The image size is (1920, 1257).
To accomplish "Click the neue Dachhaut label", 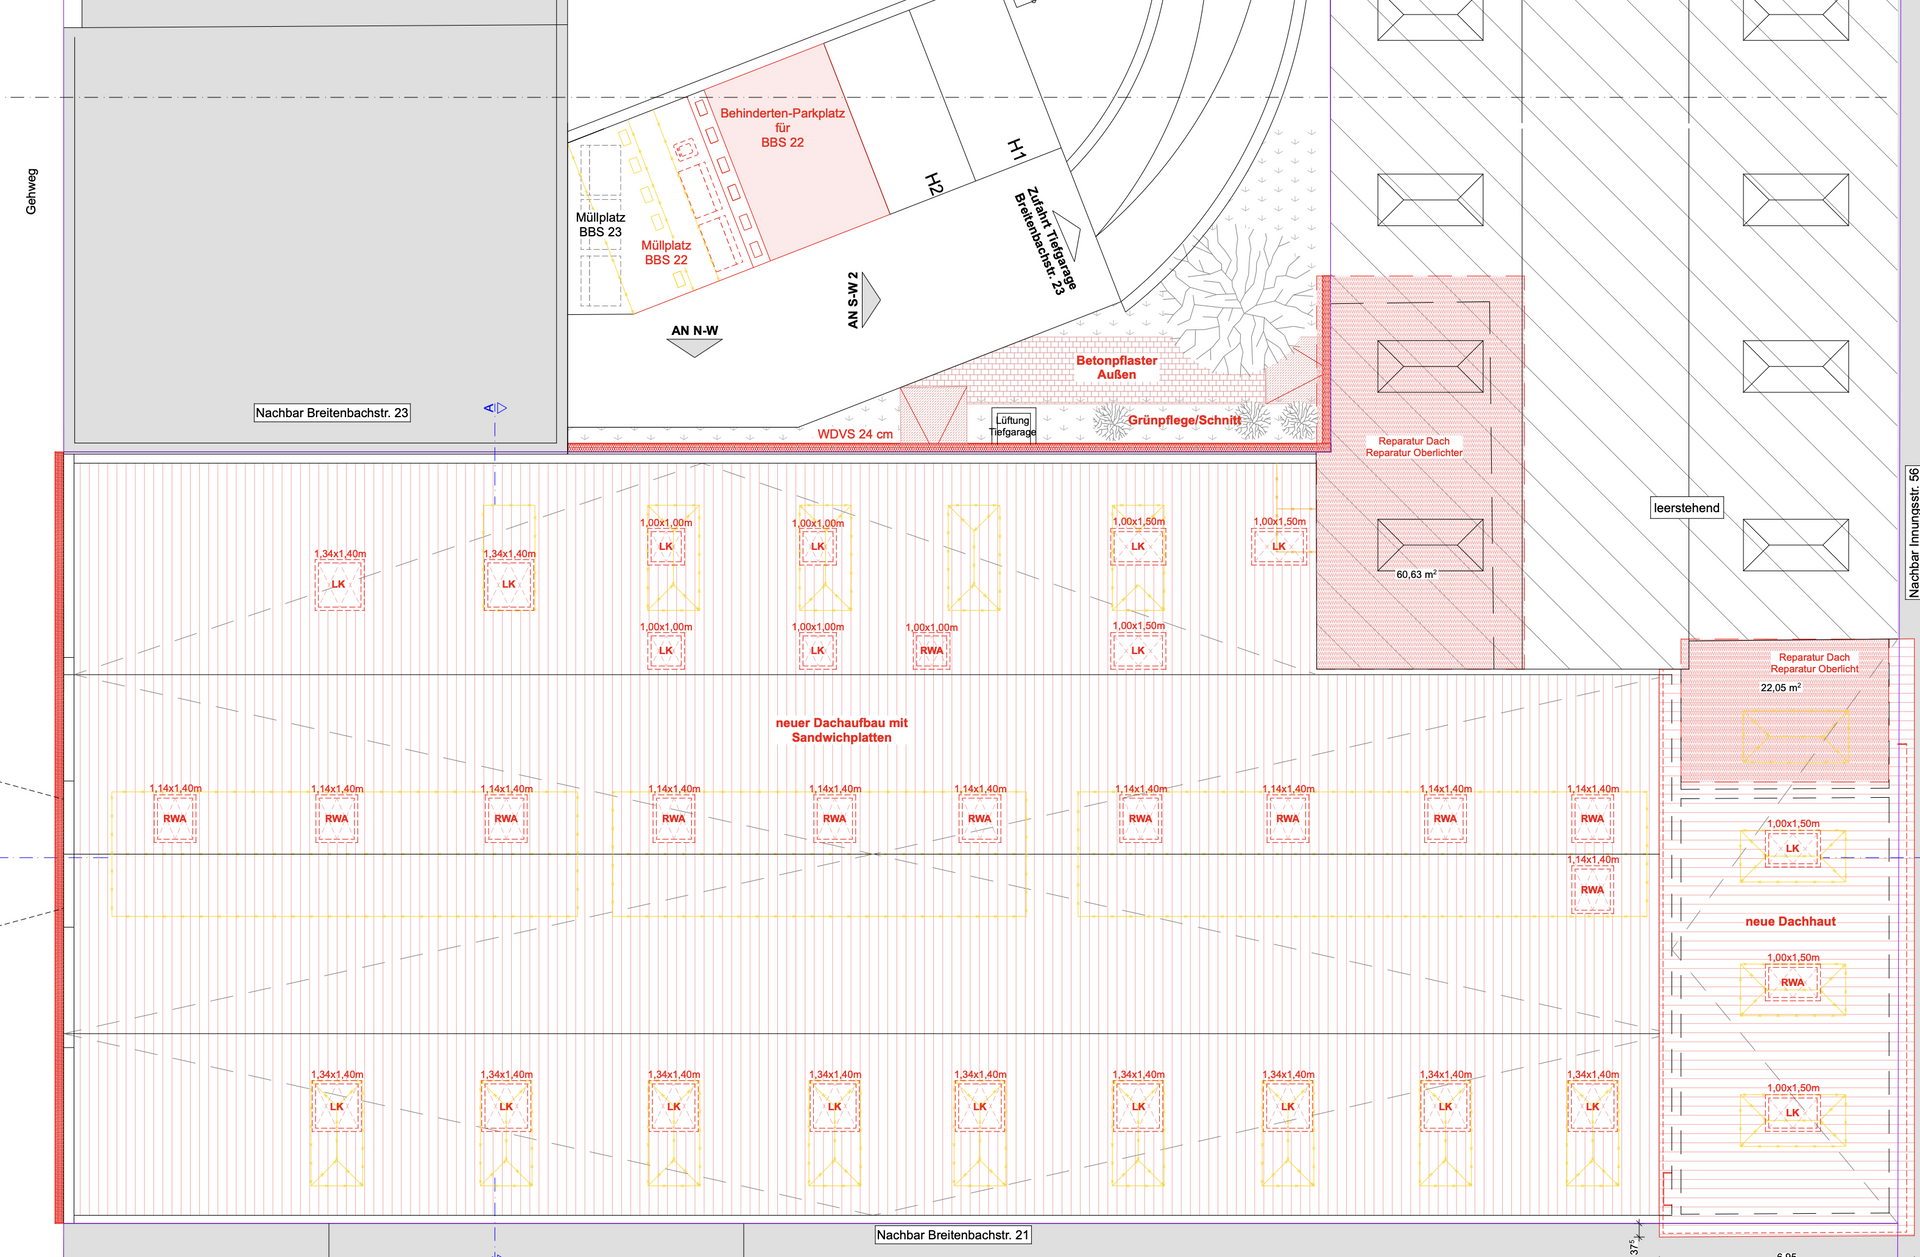I will [1790, 921].
